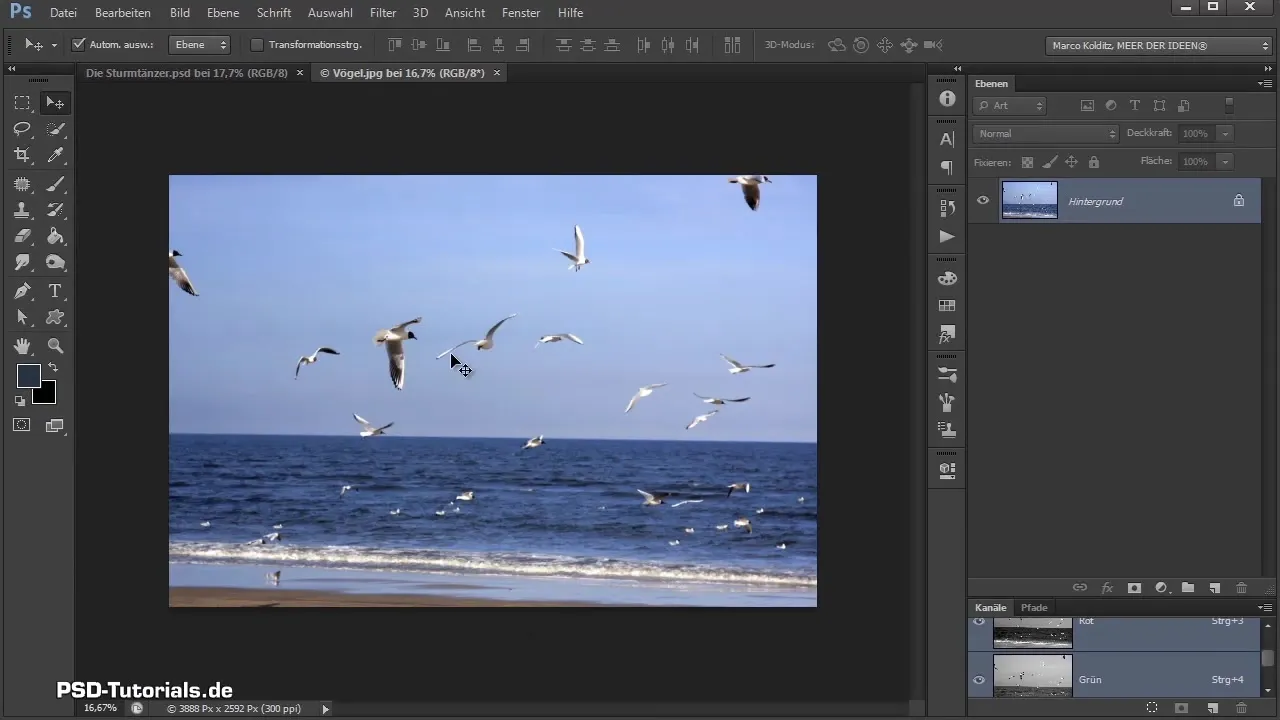Open the Ebenen panel flyout menu
The width and height of the screenshot is (1280, 720).
coord(1264,83)
